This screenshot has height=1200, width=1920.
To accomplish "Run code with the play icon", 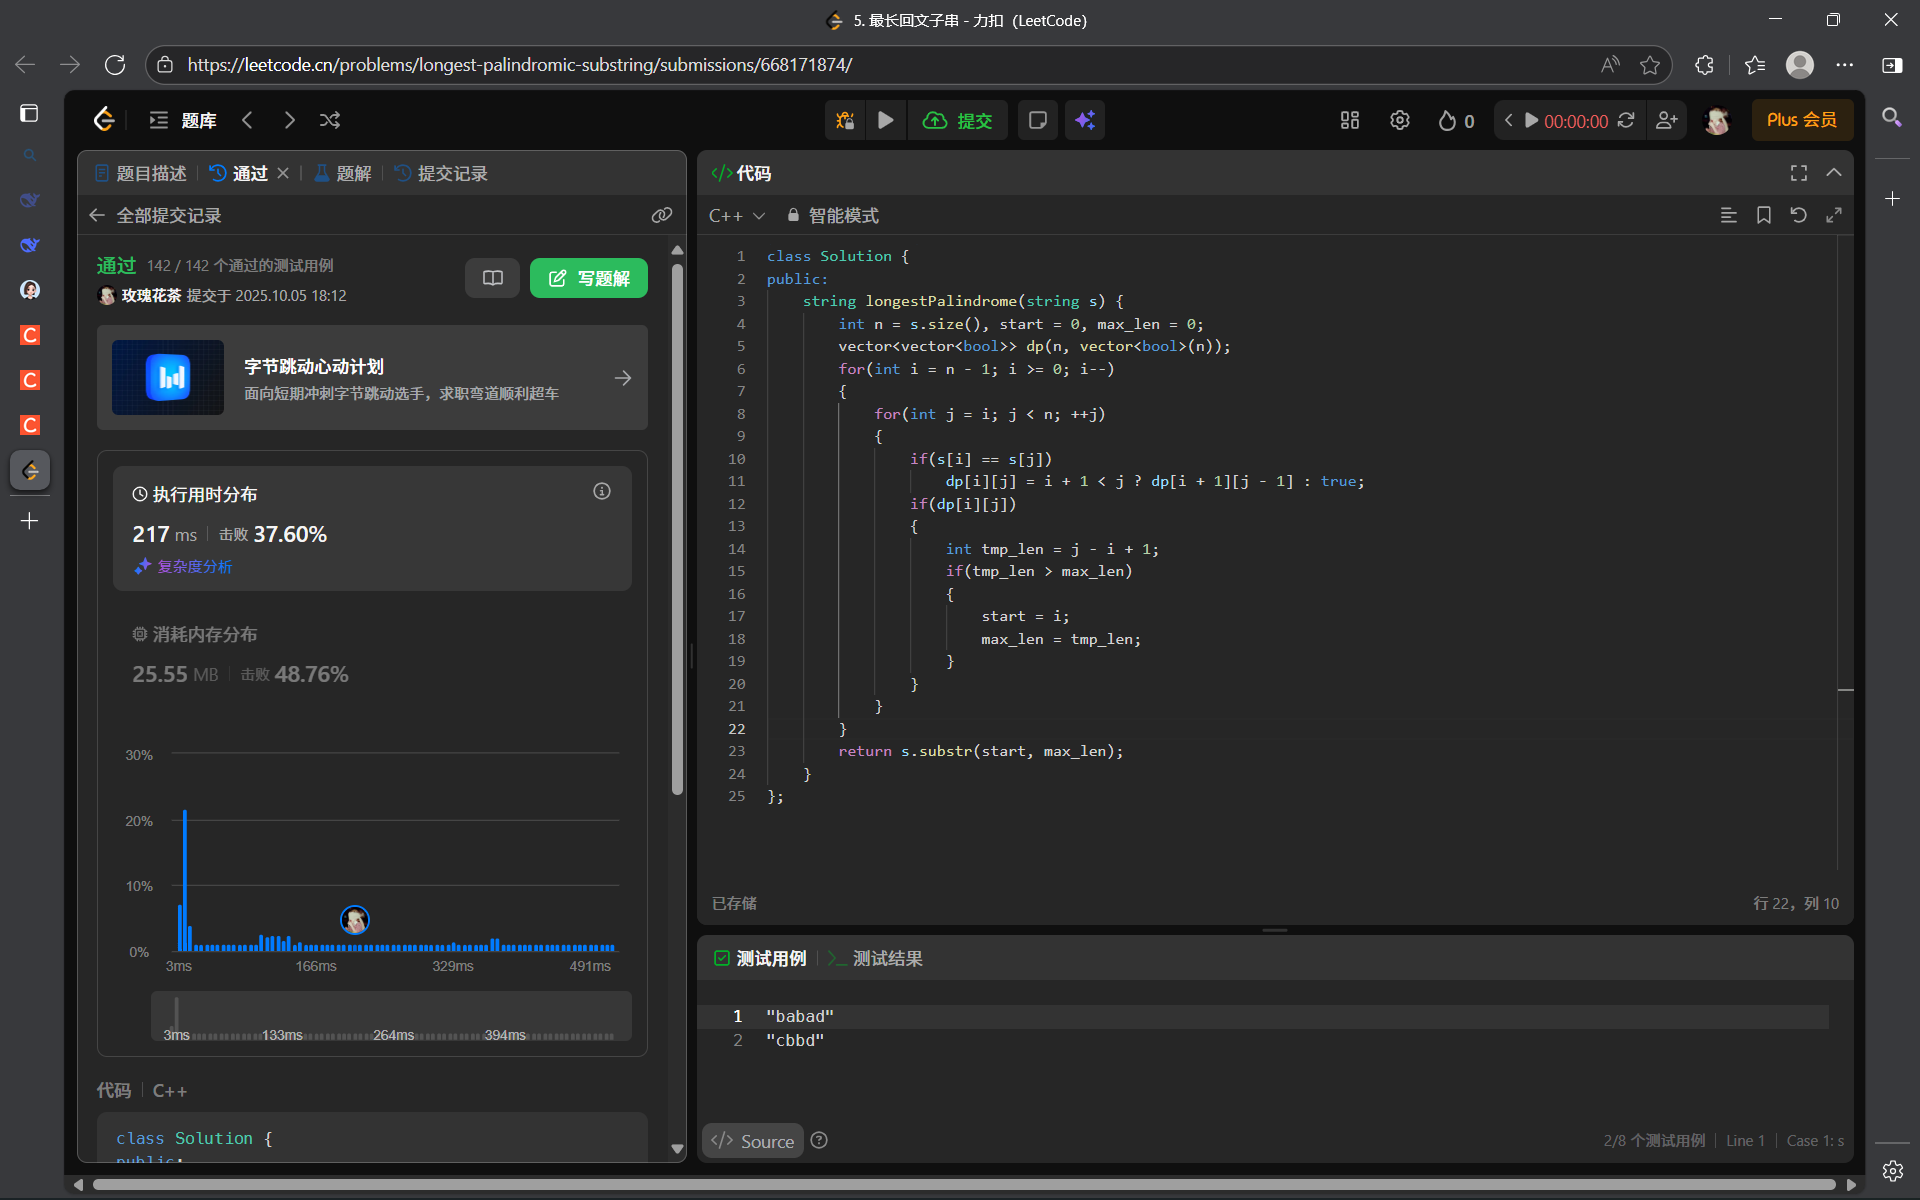I will [886, 120].
